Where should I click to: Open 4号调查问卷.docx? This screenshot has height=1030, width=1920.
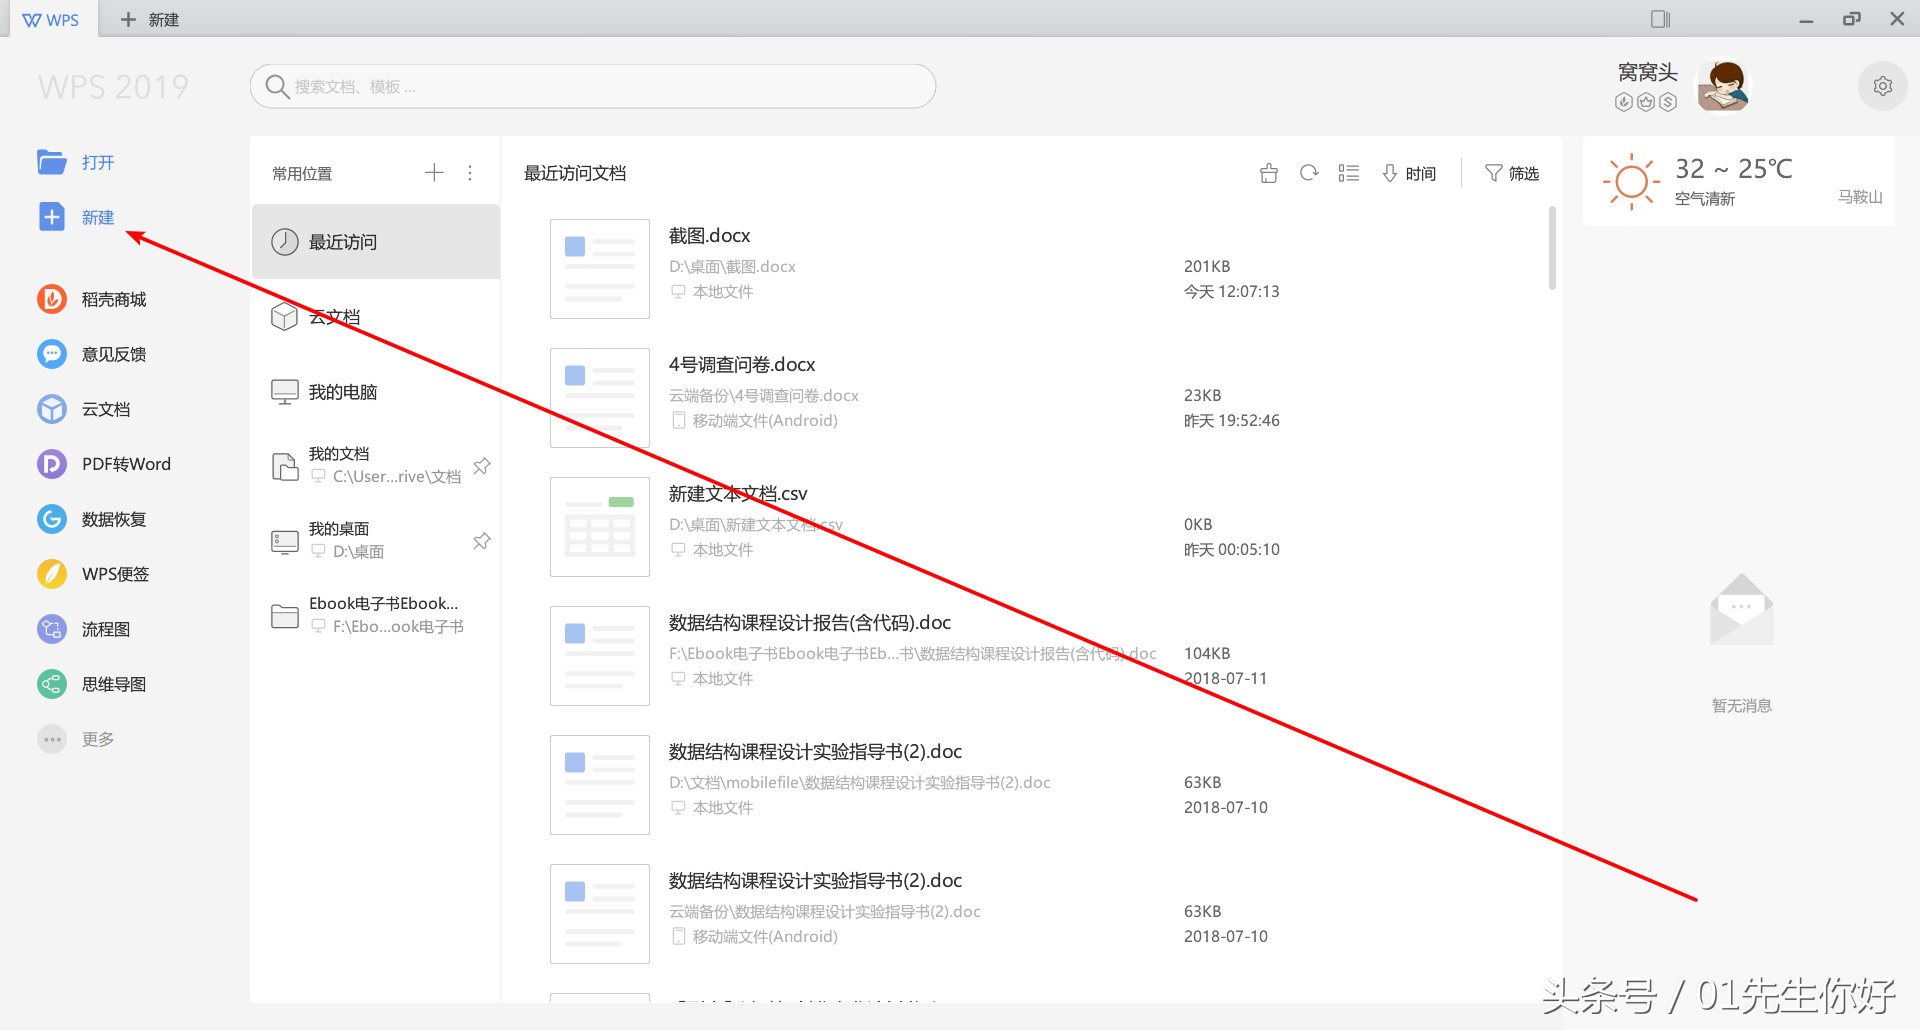742,365
